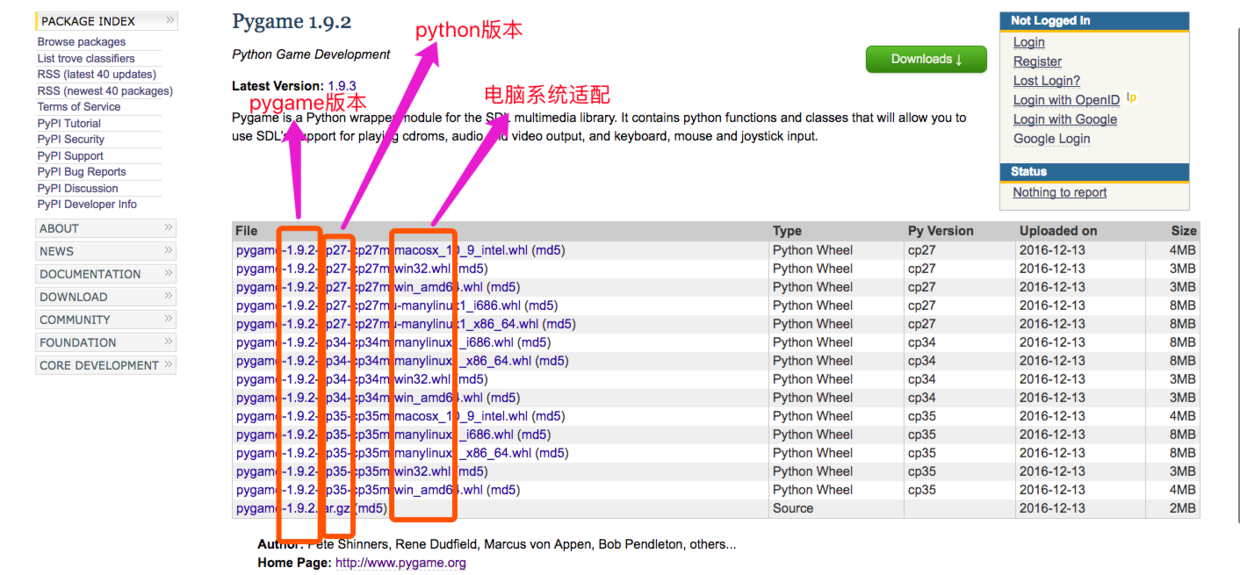
Task: Click the Uploaded on column header
Action: click(1058, 231)
